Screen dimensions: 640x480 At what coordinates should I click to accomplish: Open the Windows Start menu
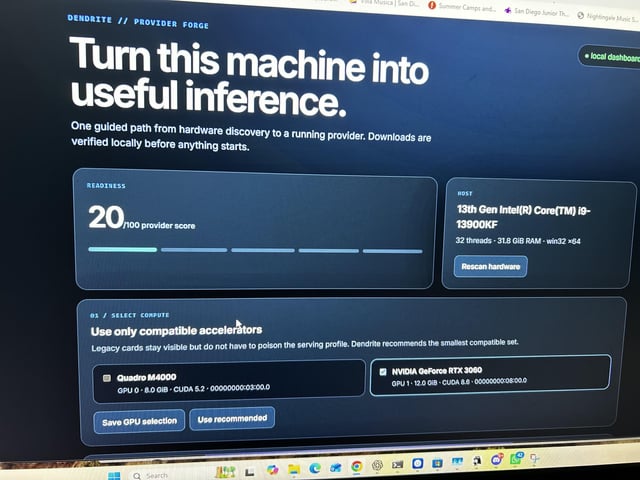(x=114, y=476)
